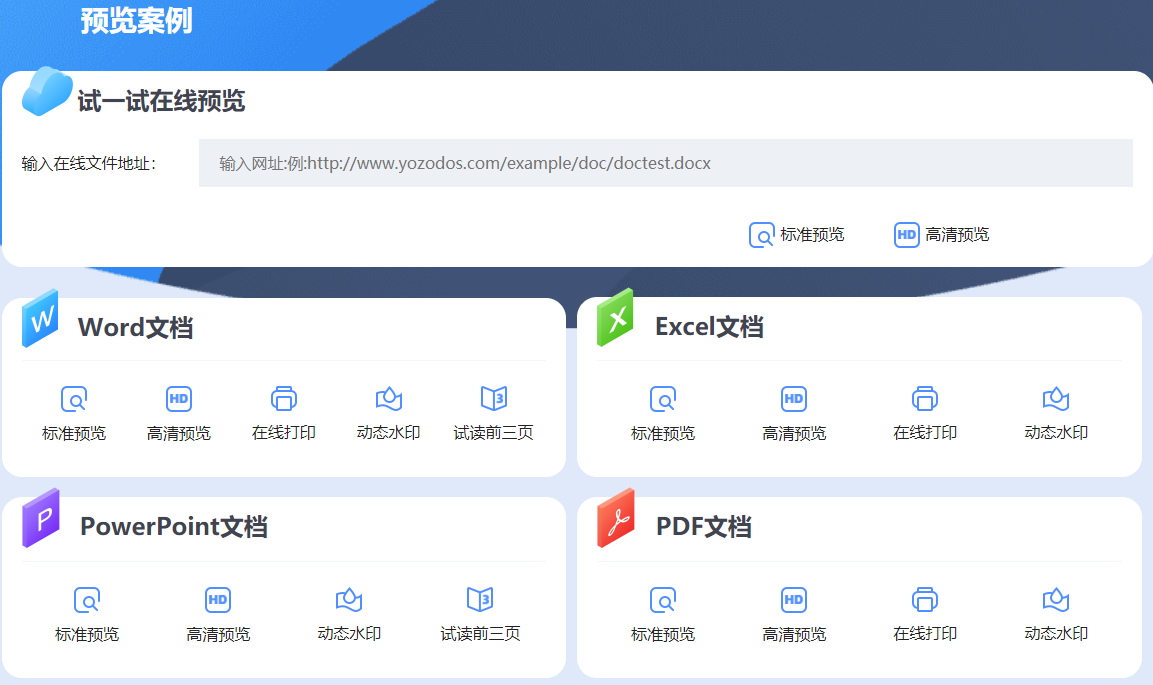Click the red PDF cube icon
Viewport: 1153px width, 685px height.
(x=615, y=518)
